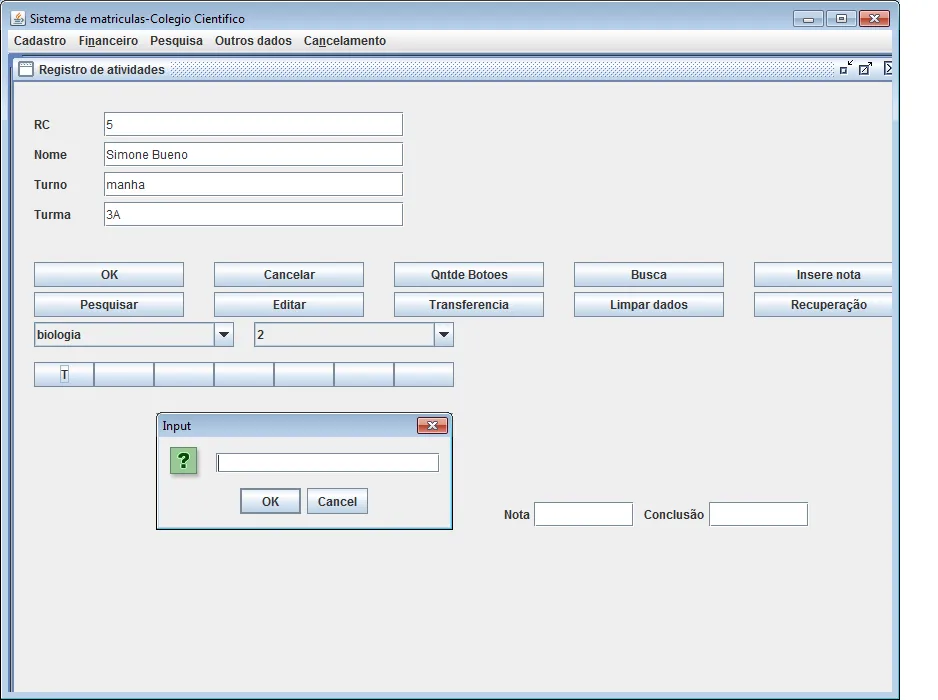Open the Financeiro menu
Screen dimensions: 938x700
click(108, 41)
